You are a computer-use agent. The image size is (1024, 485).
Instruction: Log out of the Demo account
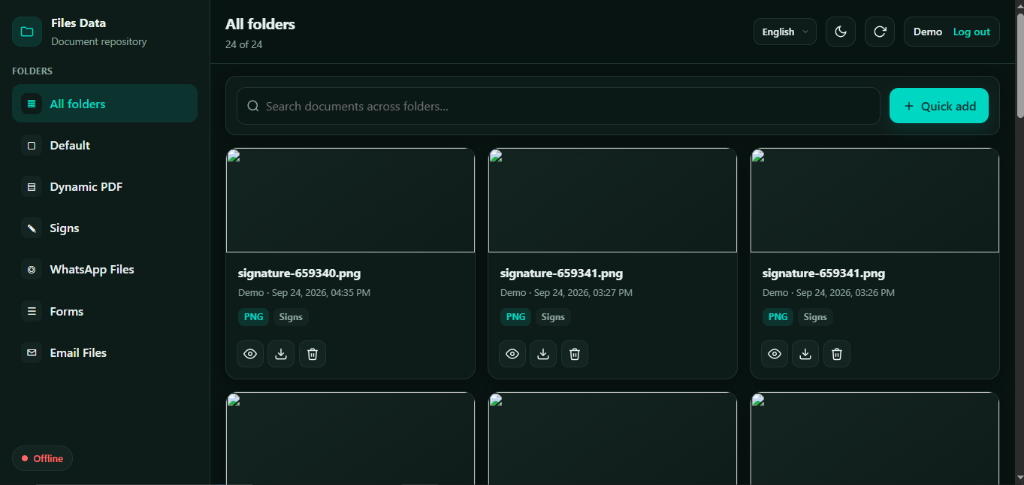[971, 32]
